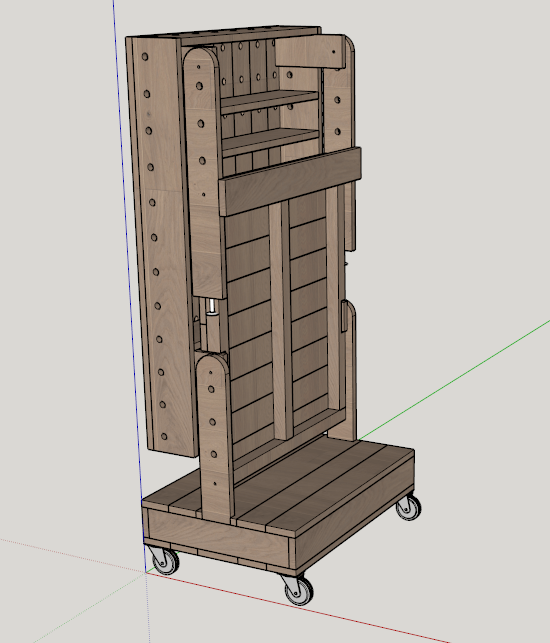Select the rear-right caster wheel
550x643 pixels.
409,507
